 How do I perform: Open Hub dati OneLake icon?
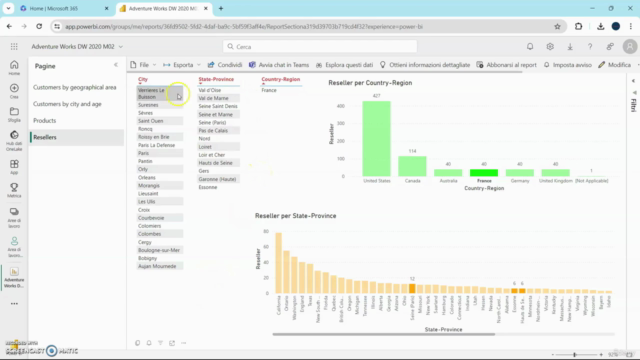point(14,140)
